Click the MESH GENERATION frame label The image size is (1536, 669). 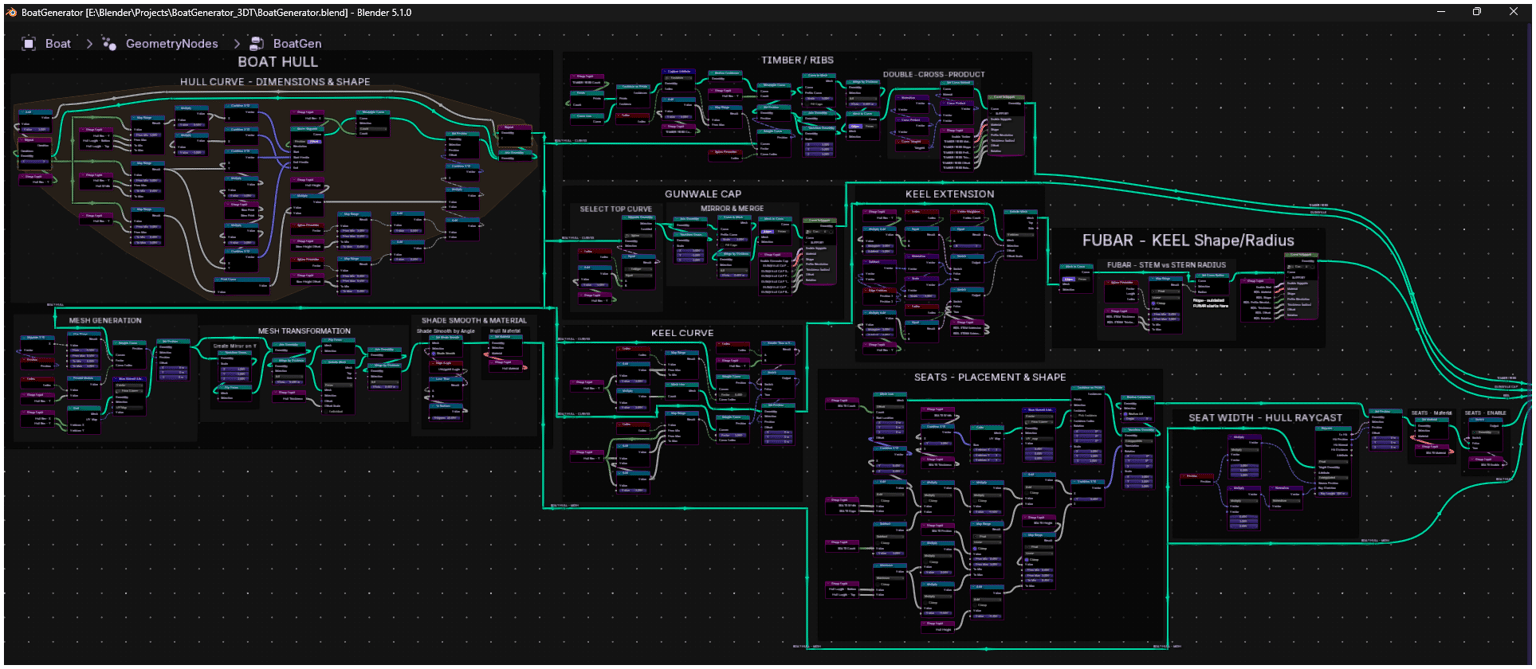(x=105, y=320)
